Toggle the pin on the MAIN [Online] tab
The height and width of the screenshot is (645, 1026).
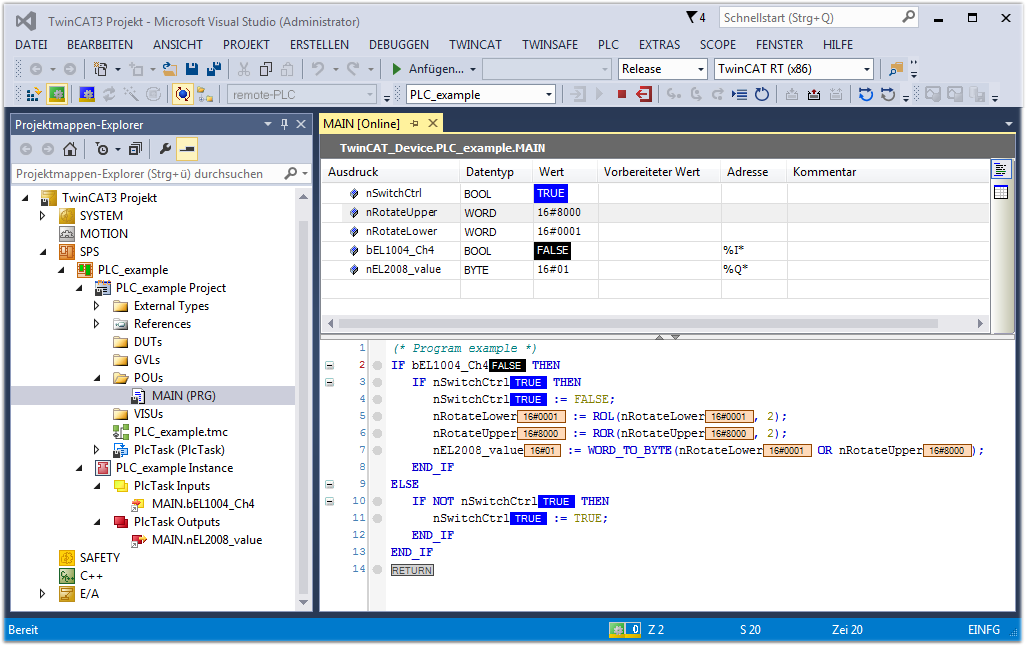(x=414, y=124)
